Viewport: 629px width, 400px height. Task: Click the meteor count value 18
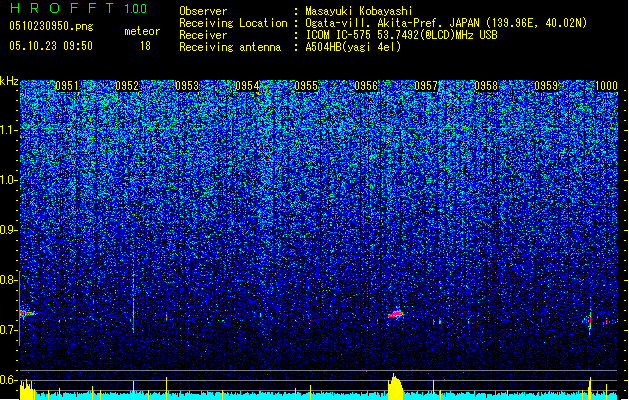(145, 46)
